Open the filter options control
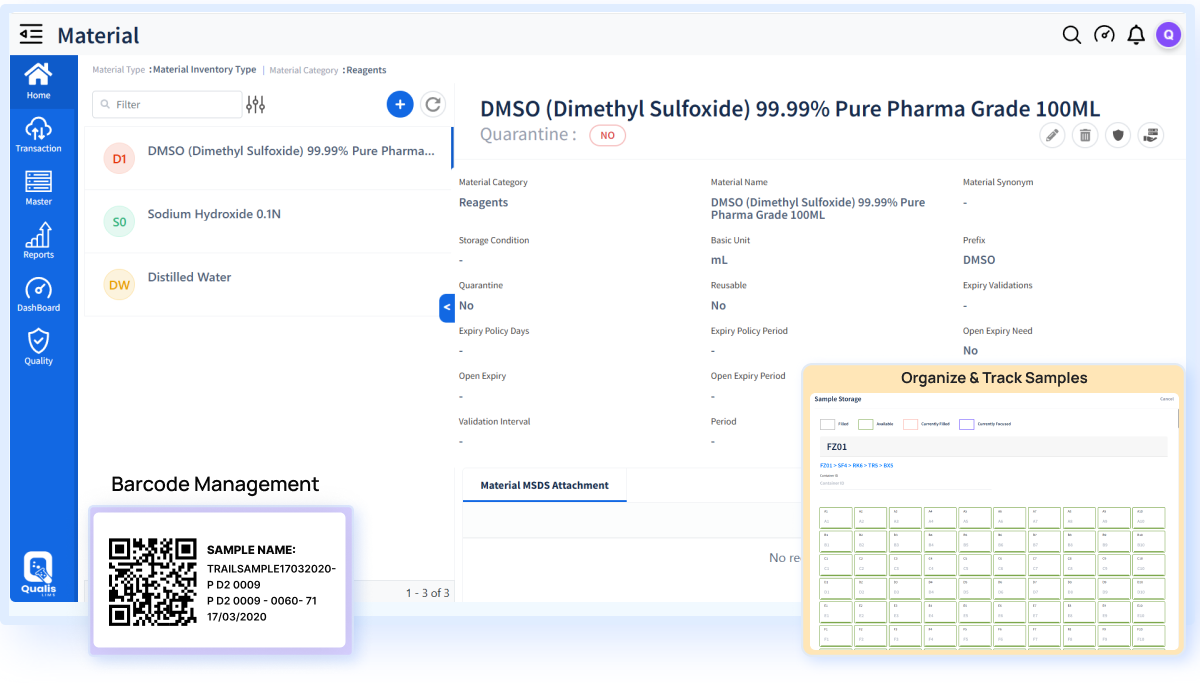This screenshot has height=683, width=1200. tap(255, 104)
